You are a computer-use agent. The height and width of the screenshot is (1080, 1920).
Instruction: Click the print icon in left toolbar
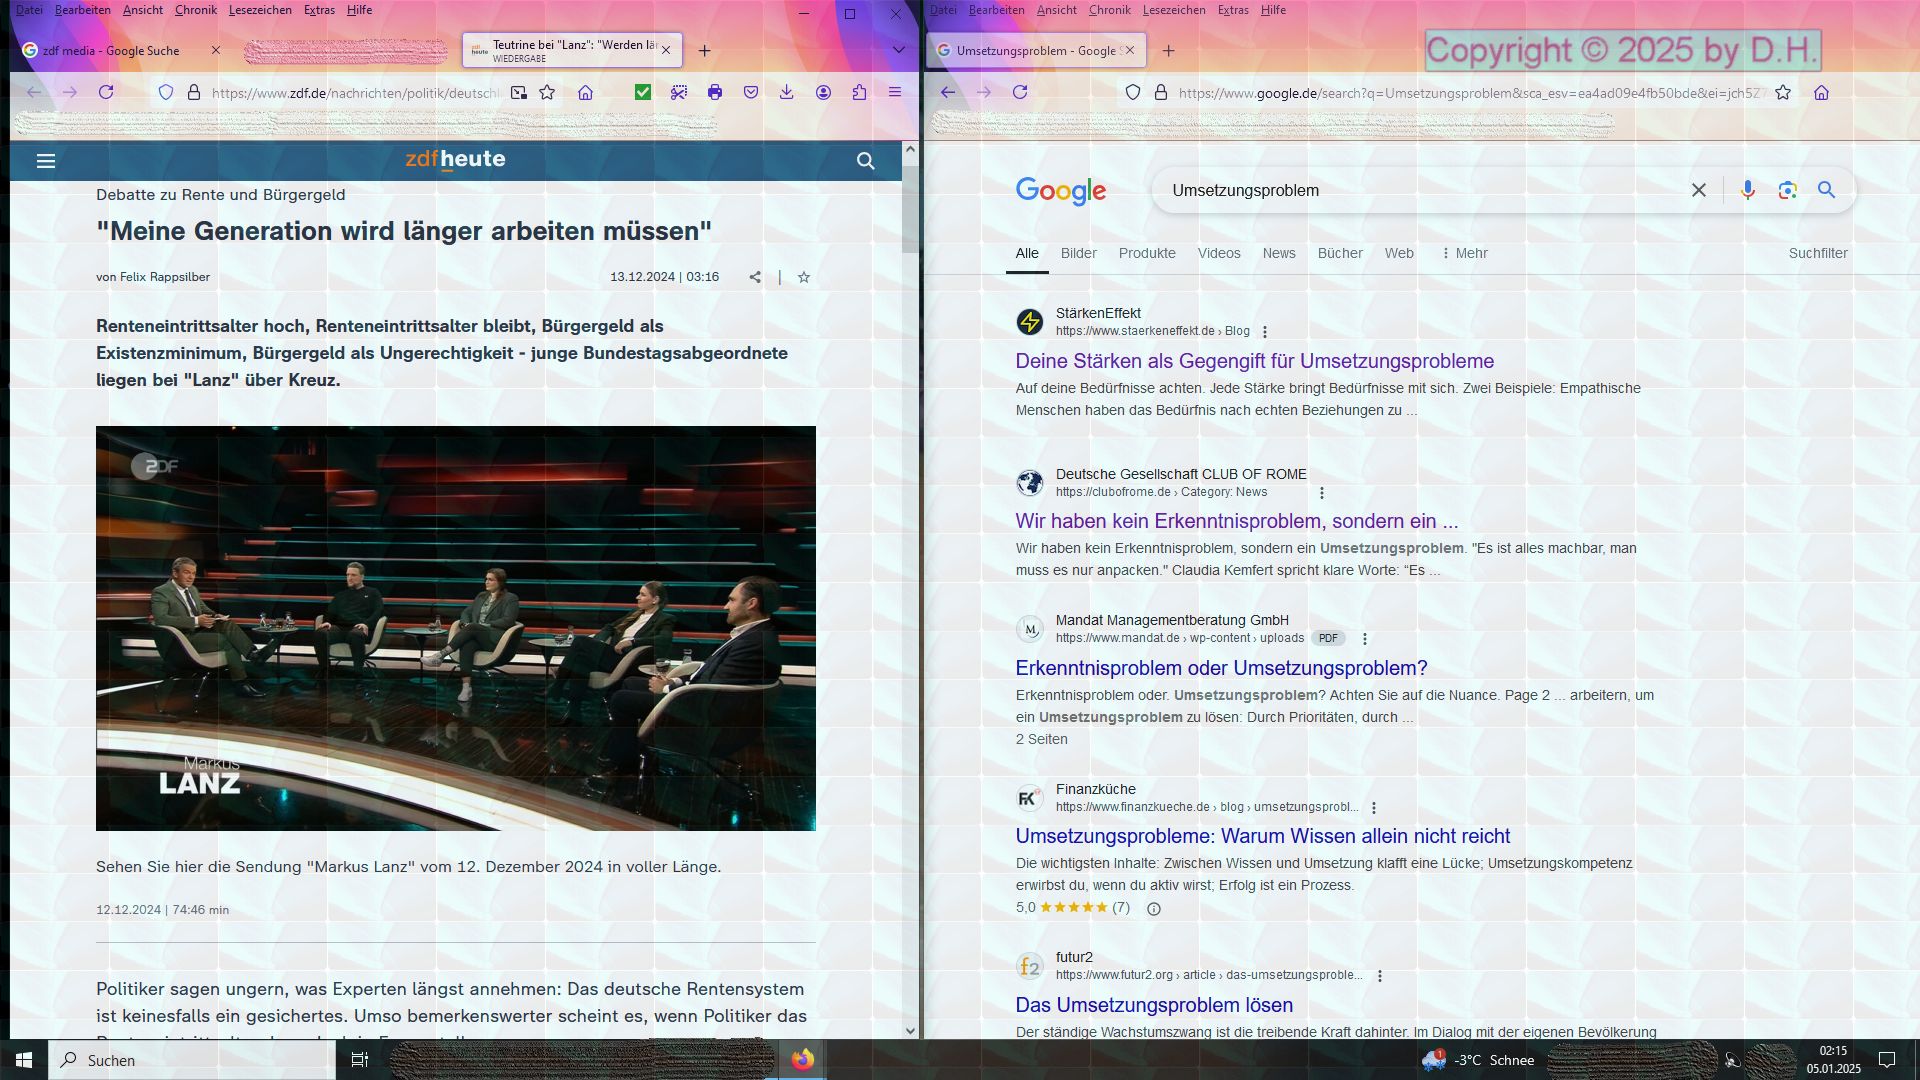click(715, 92)
